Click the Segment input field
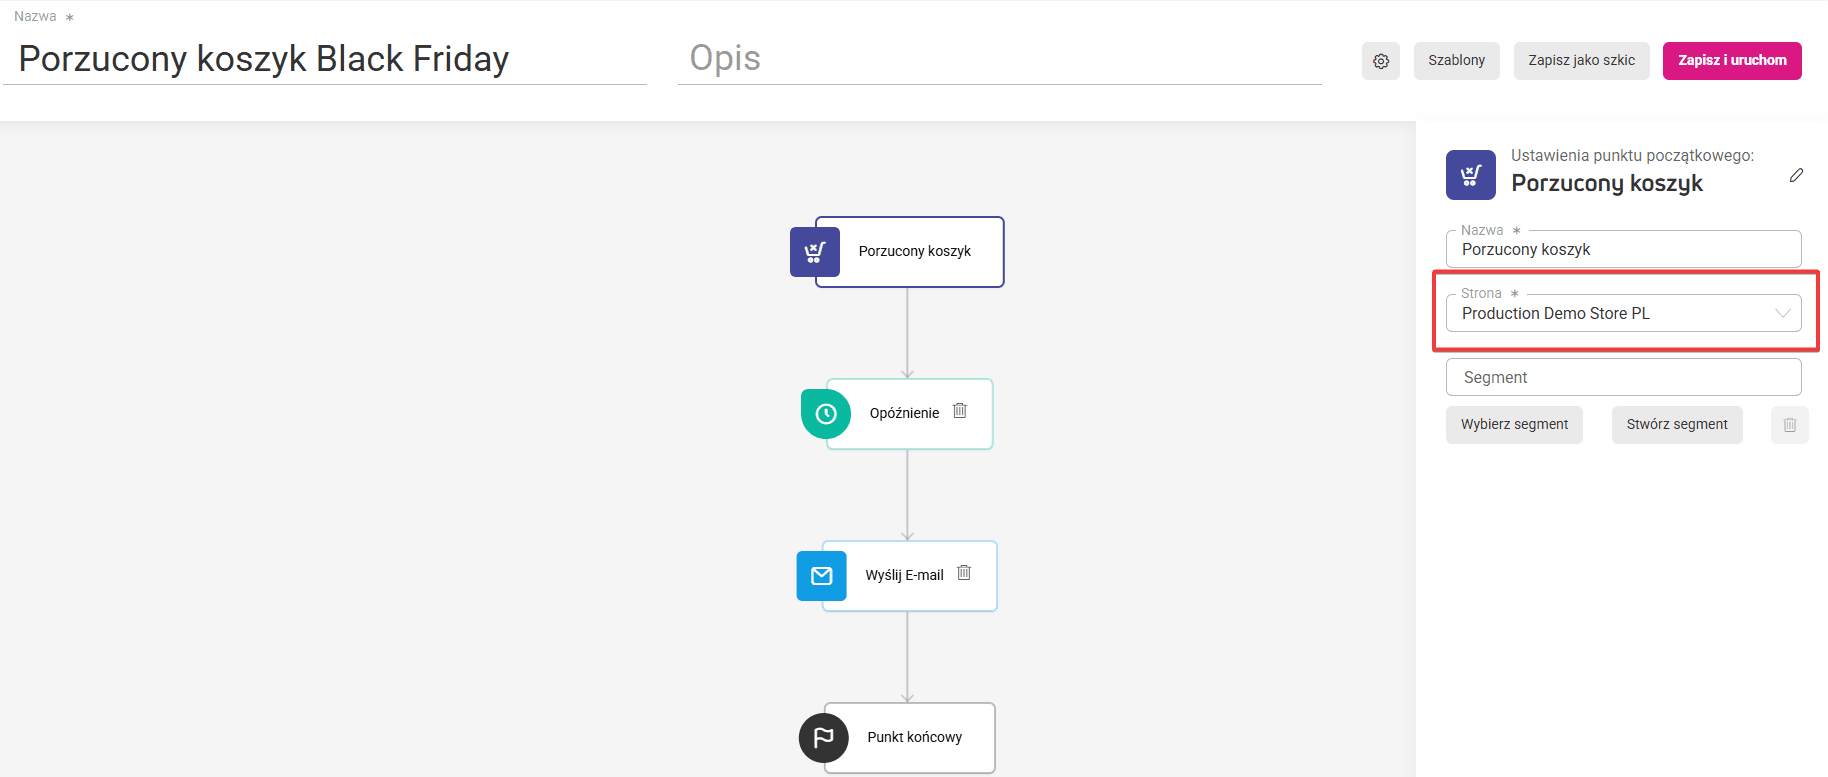Image resolution: width=1828 pixels, height=777 pixels. (x=1624, y=377)
